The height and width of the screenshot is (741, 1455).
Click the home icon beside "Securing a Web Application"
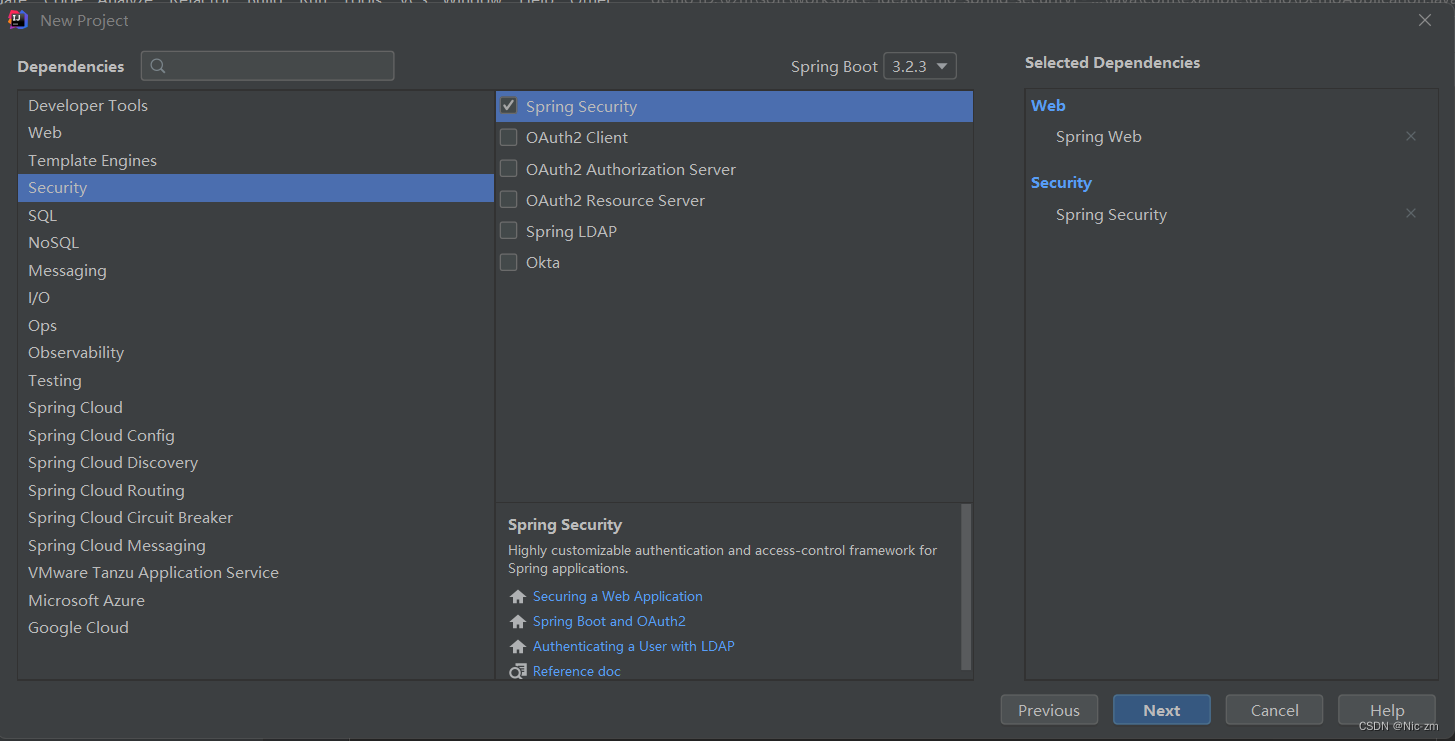518,596
